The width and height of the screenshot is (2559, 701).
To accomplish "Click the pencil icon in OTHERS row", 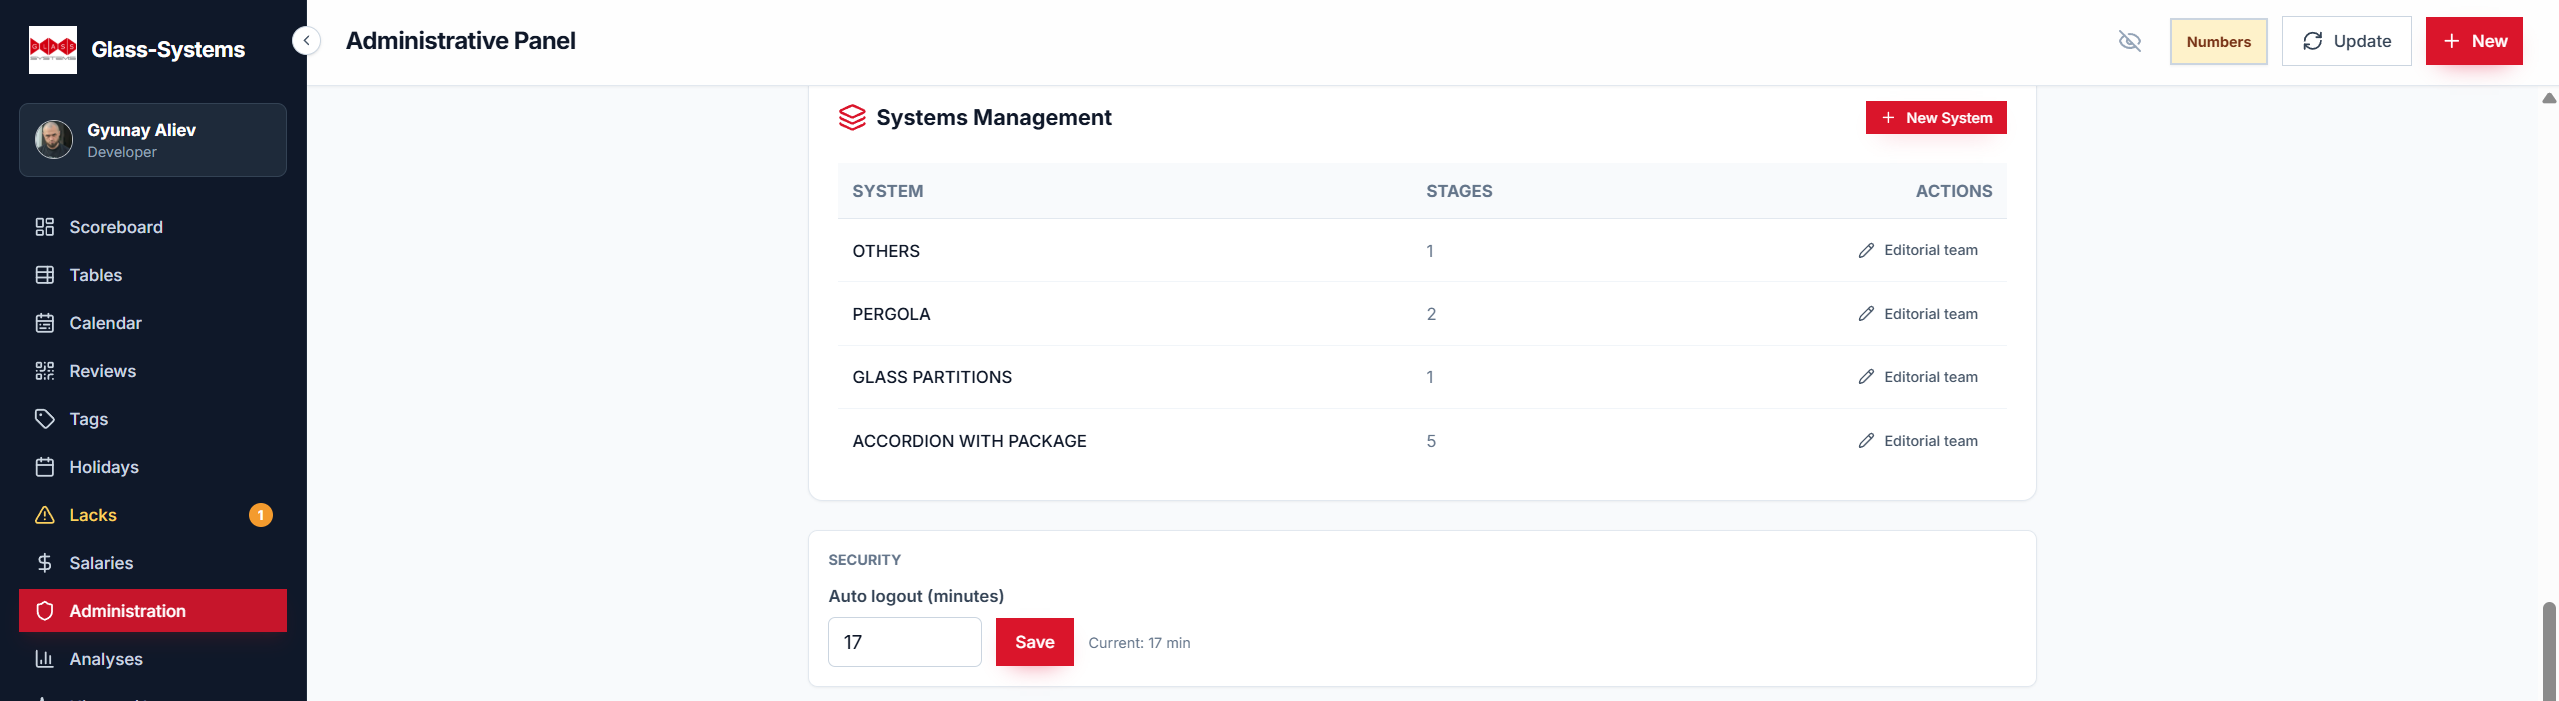I will 1866,250.
